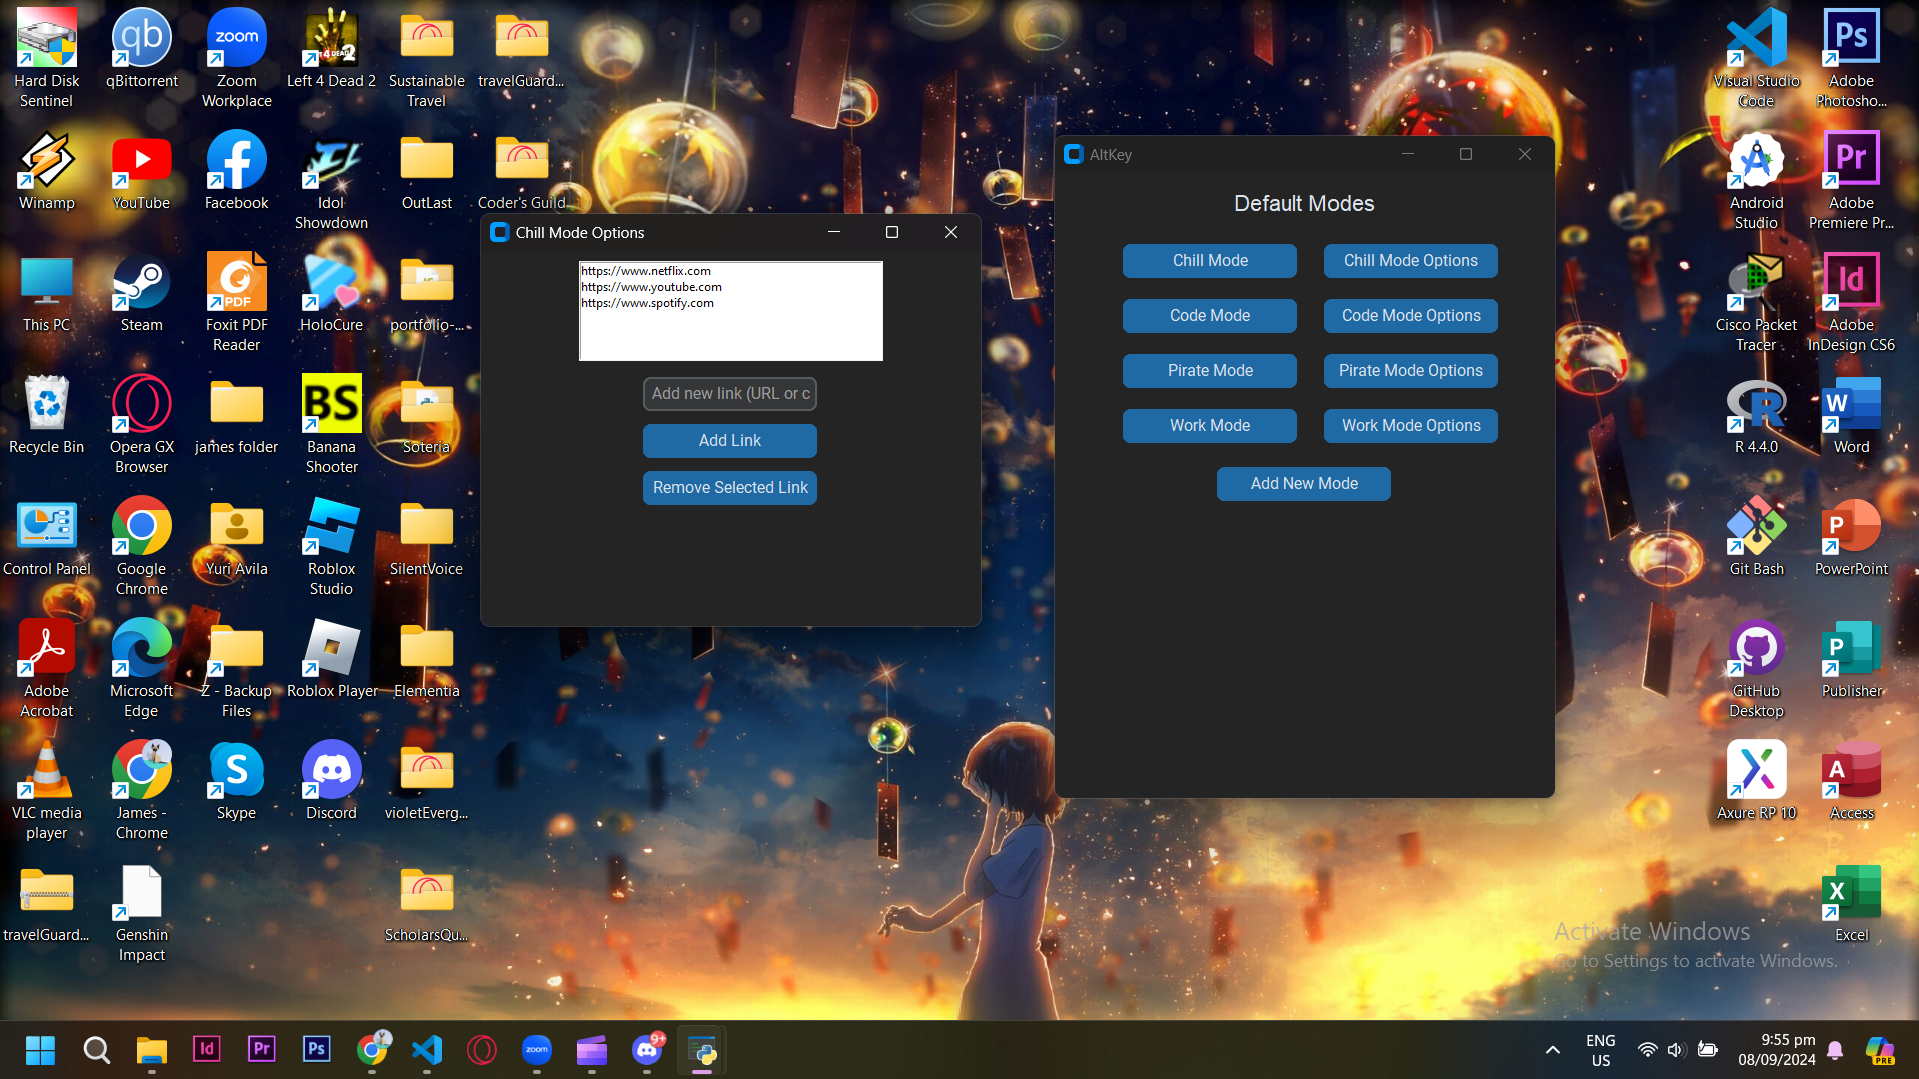
Task: Select the PowerPoint desktop icon
Action: pyautogui.click(x=1852, y=536)
